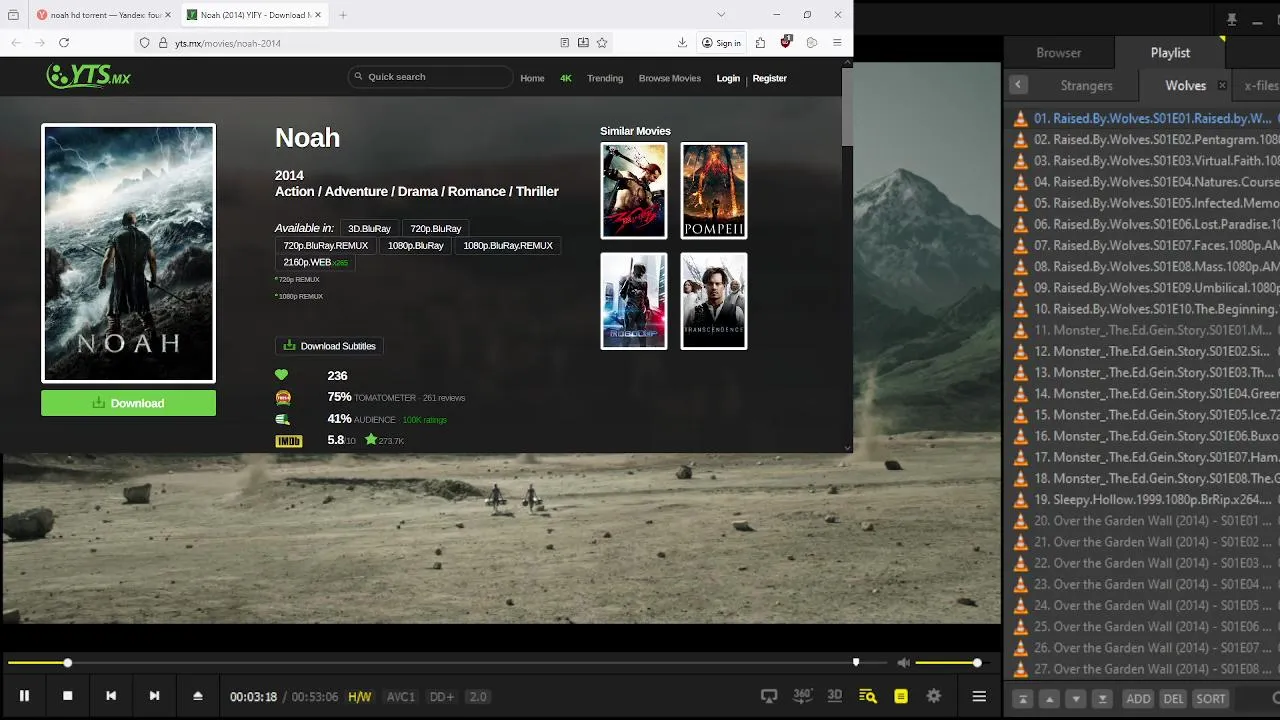Screen dimensions: 1280x720
Task: Skip to the next playlist track
Action: tap(154, 696)
